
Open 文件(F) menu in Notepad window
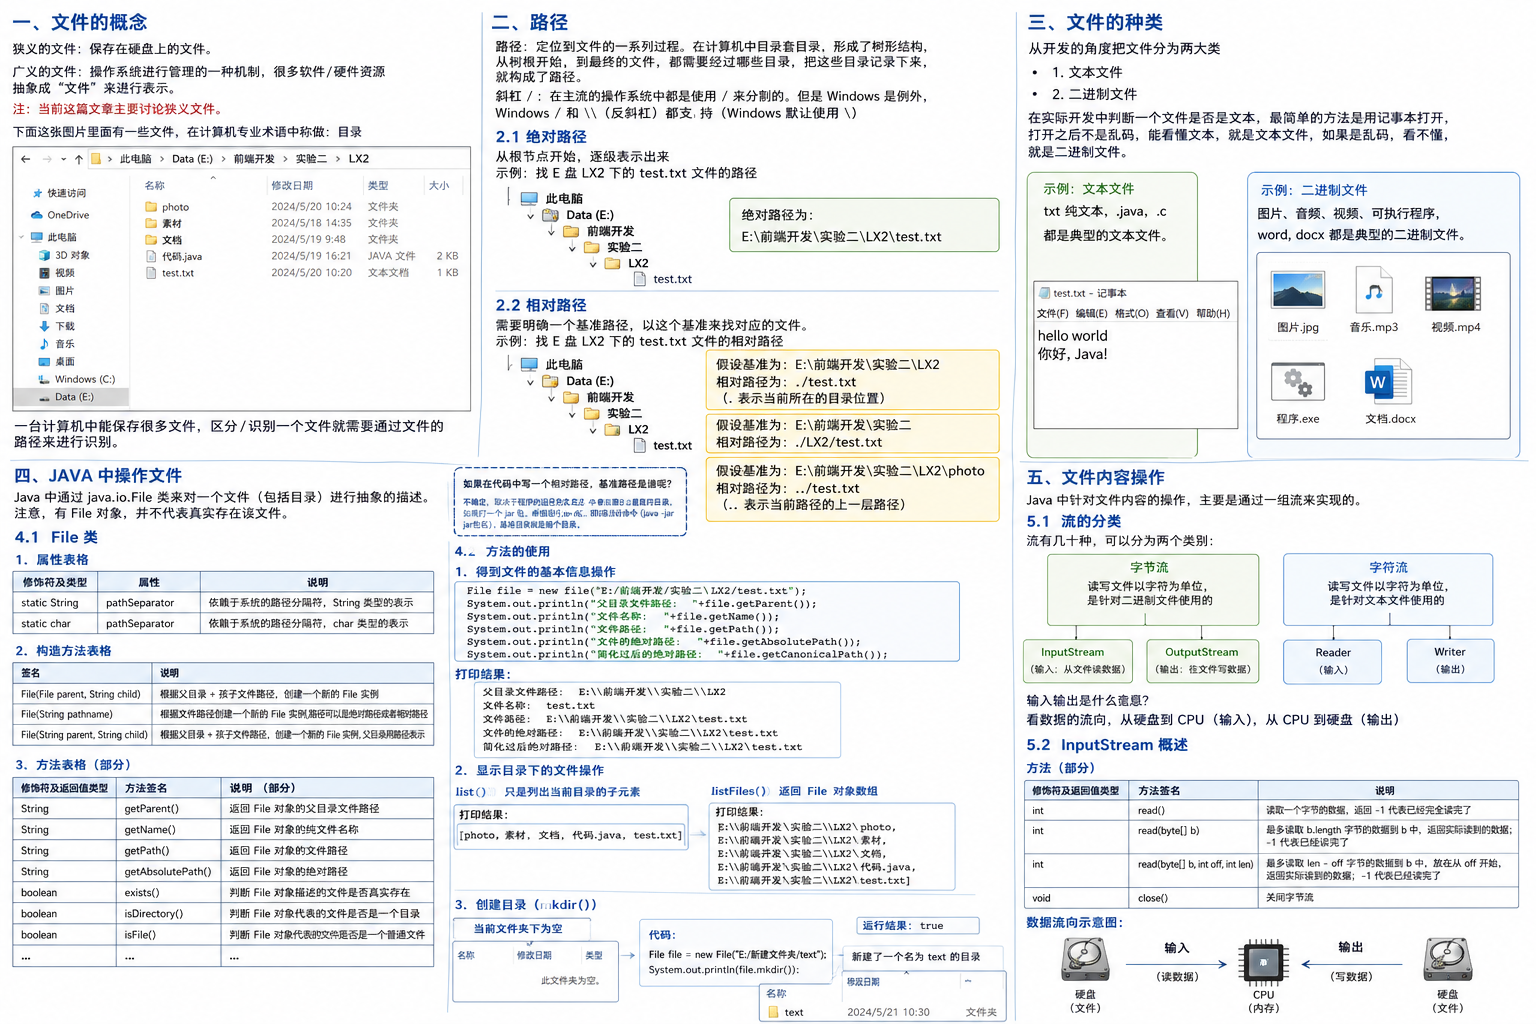1052,313
